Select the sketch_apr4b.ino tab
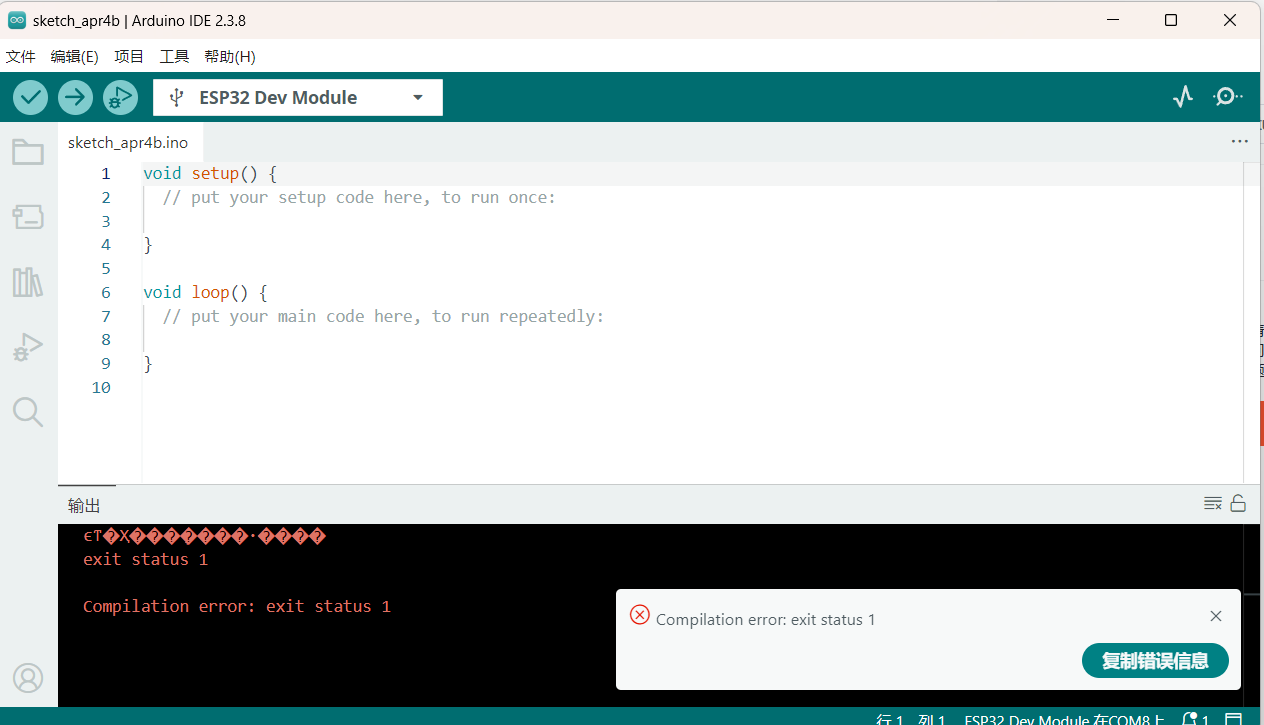 coord(128,142)
